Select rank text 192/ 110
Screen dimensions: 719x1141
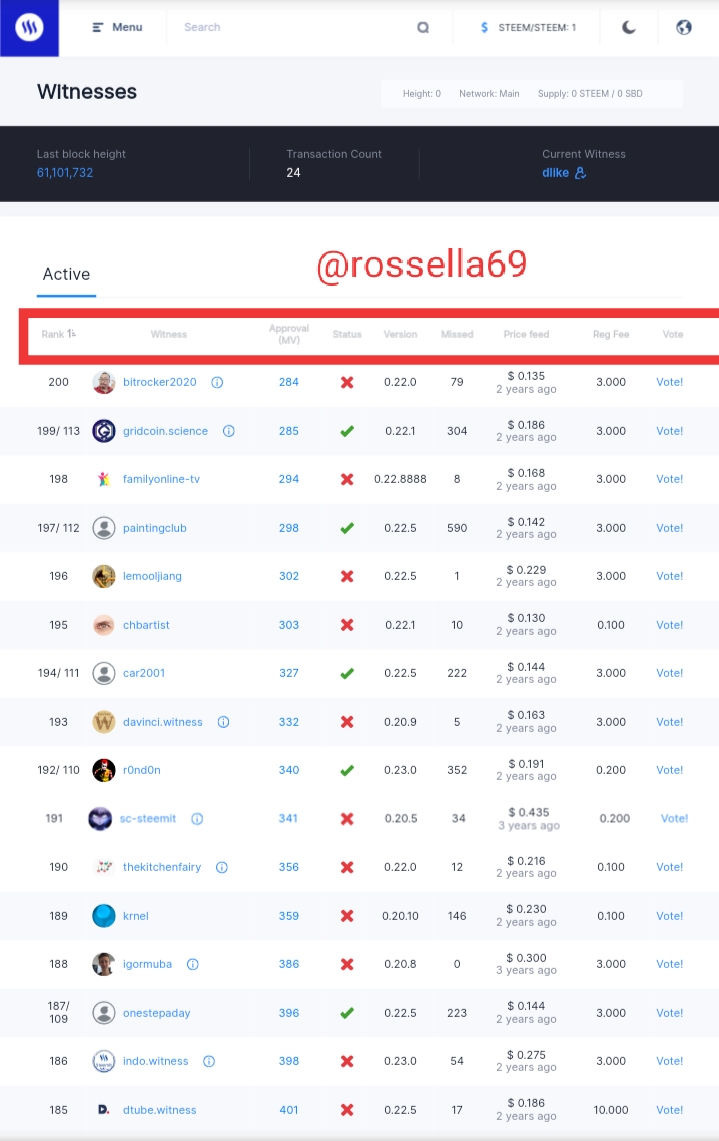58,770
